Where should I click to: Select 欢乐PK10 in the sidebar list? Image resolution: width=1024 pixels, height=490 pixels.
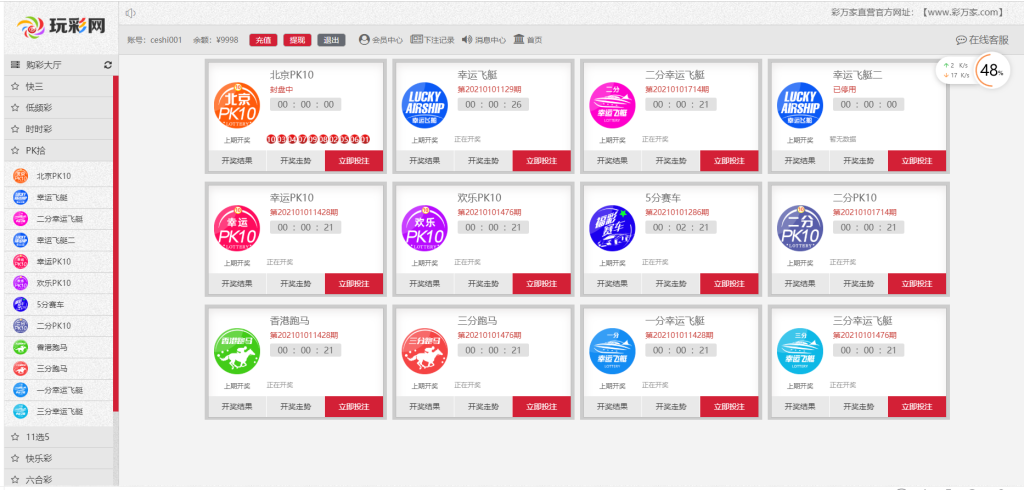point(55,283)
